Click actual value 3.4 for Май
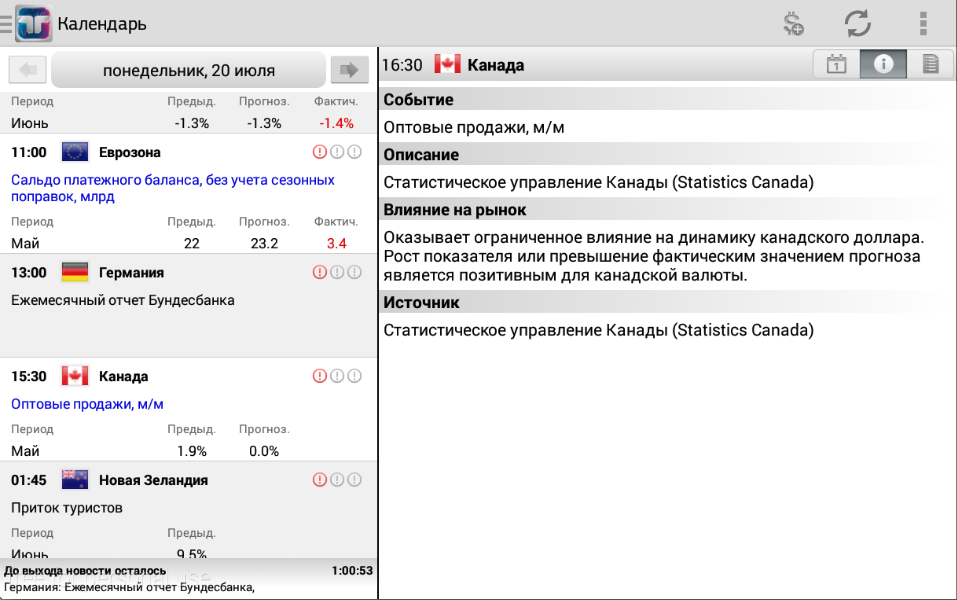 pyautogui.click(x=336, y=244)
